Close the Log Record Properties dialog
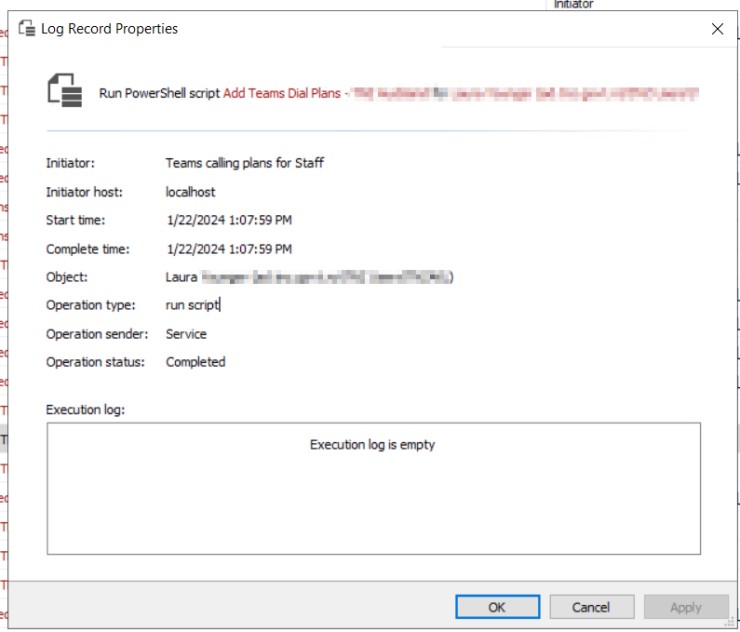The height and width of the screenshot is (632, 740). (x=717, y=29)
